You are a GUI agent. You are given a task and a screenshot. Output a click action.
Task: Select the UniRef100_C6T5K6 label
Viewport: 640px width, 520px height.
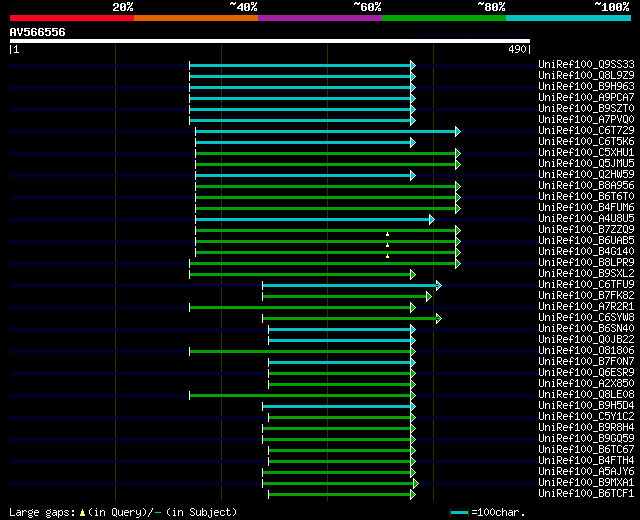click(586, 141)
